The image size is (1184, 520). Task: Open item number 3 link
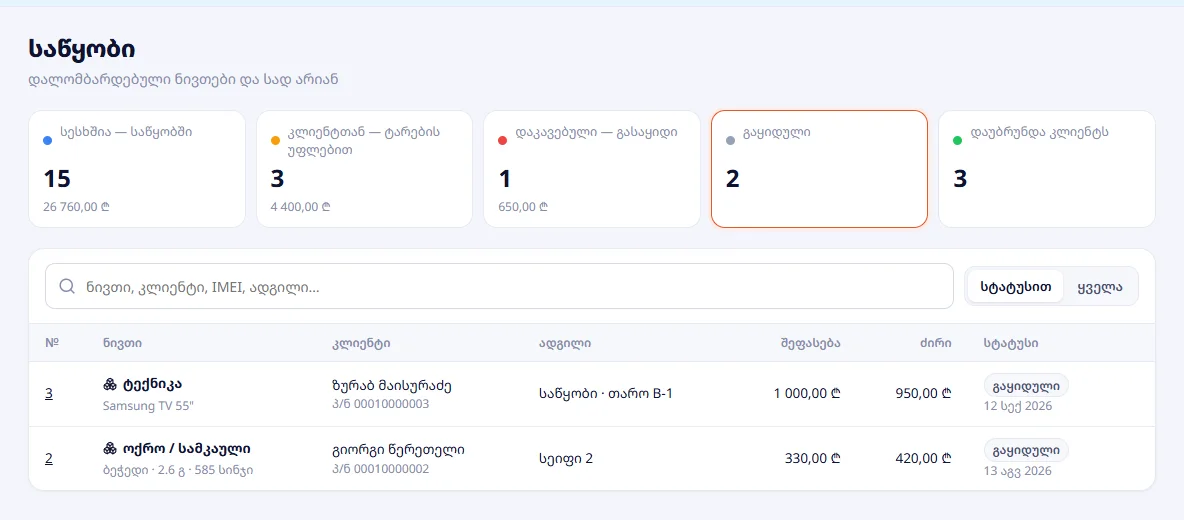point(49,393)
